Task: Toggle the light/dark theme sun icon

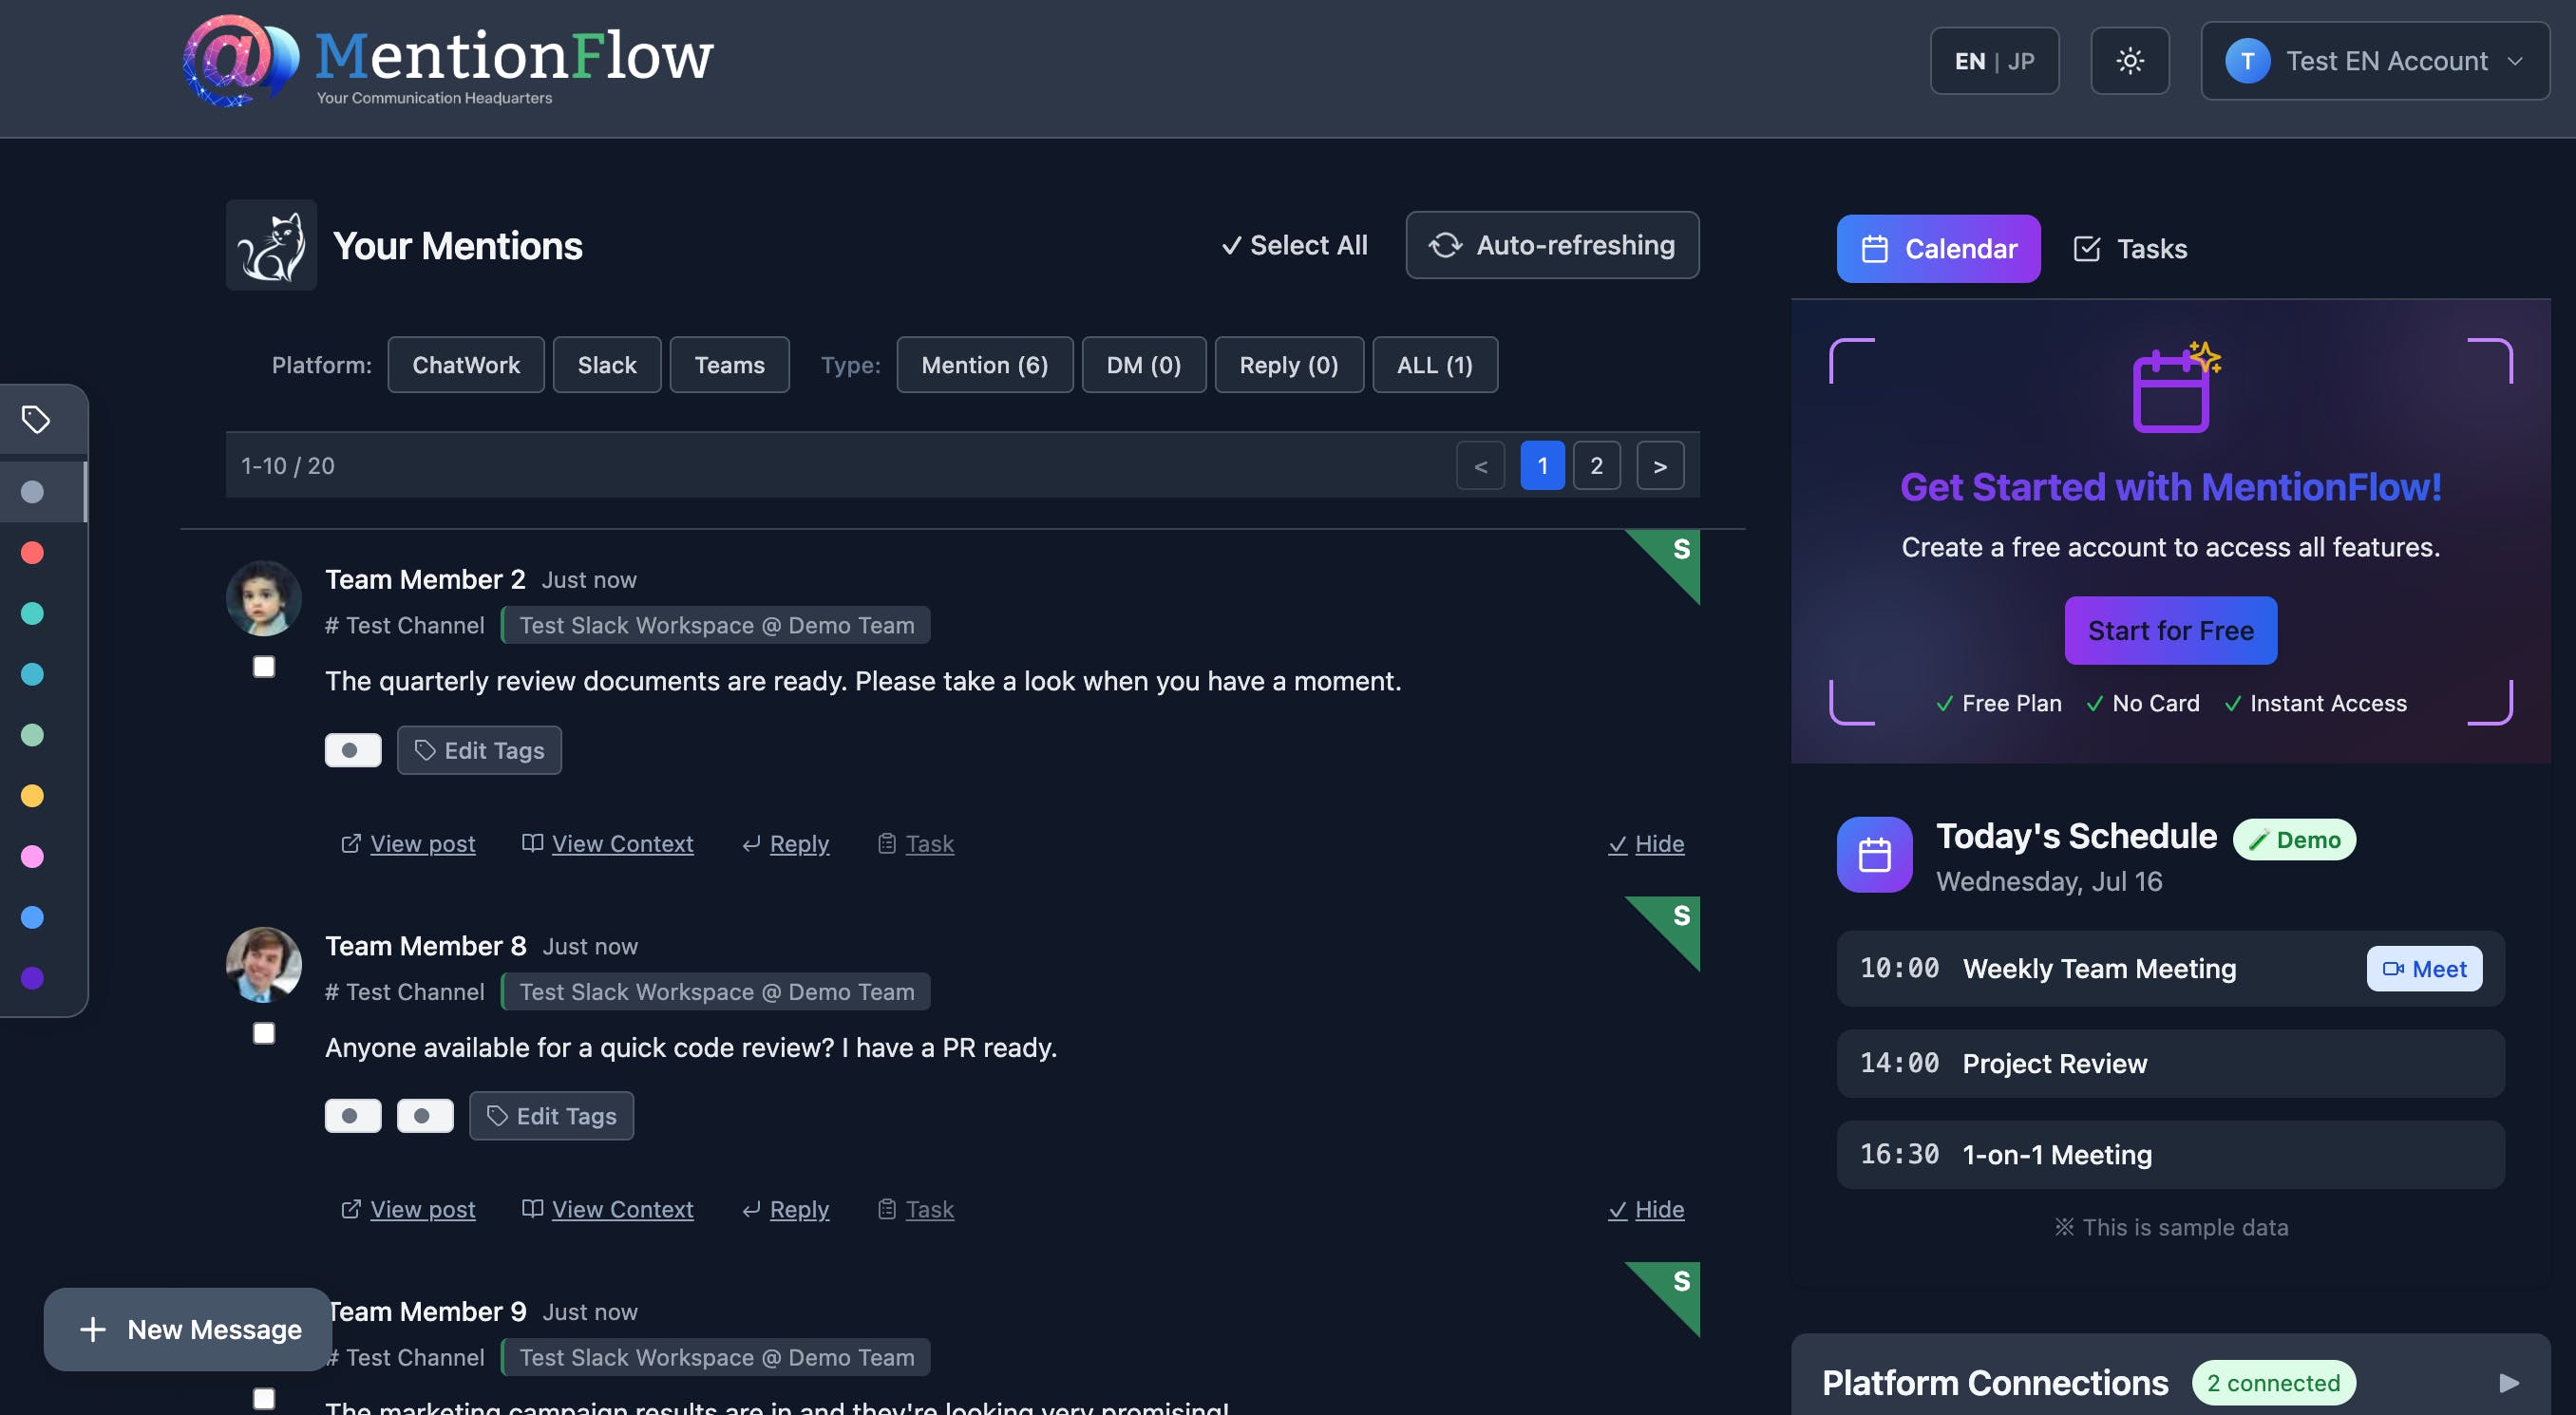Action: pyautogui.click(x=2129, y=61)
